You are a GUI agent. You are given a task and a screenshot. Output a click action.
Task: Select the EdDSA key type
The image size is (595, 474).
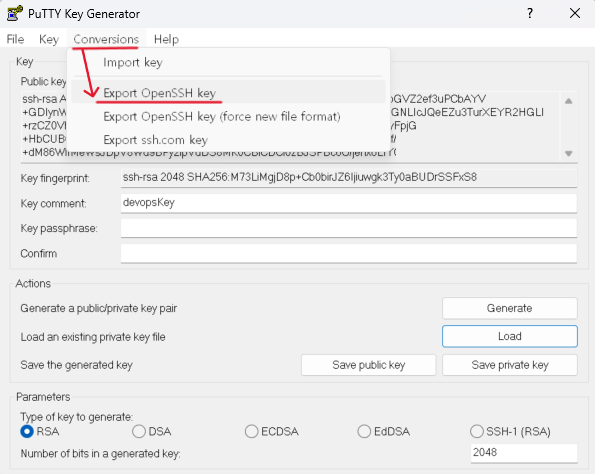(384, 431)
